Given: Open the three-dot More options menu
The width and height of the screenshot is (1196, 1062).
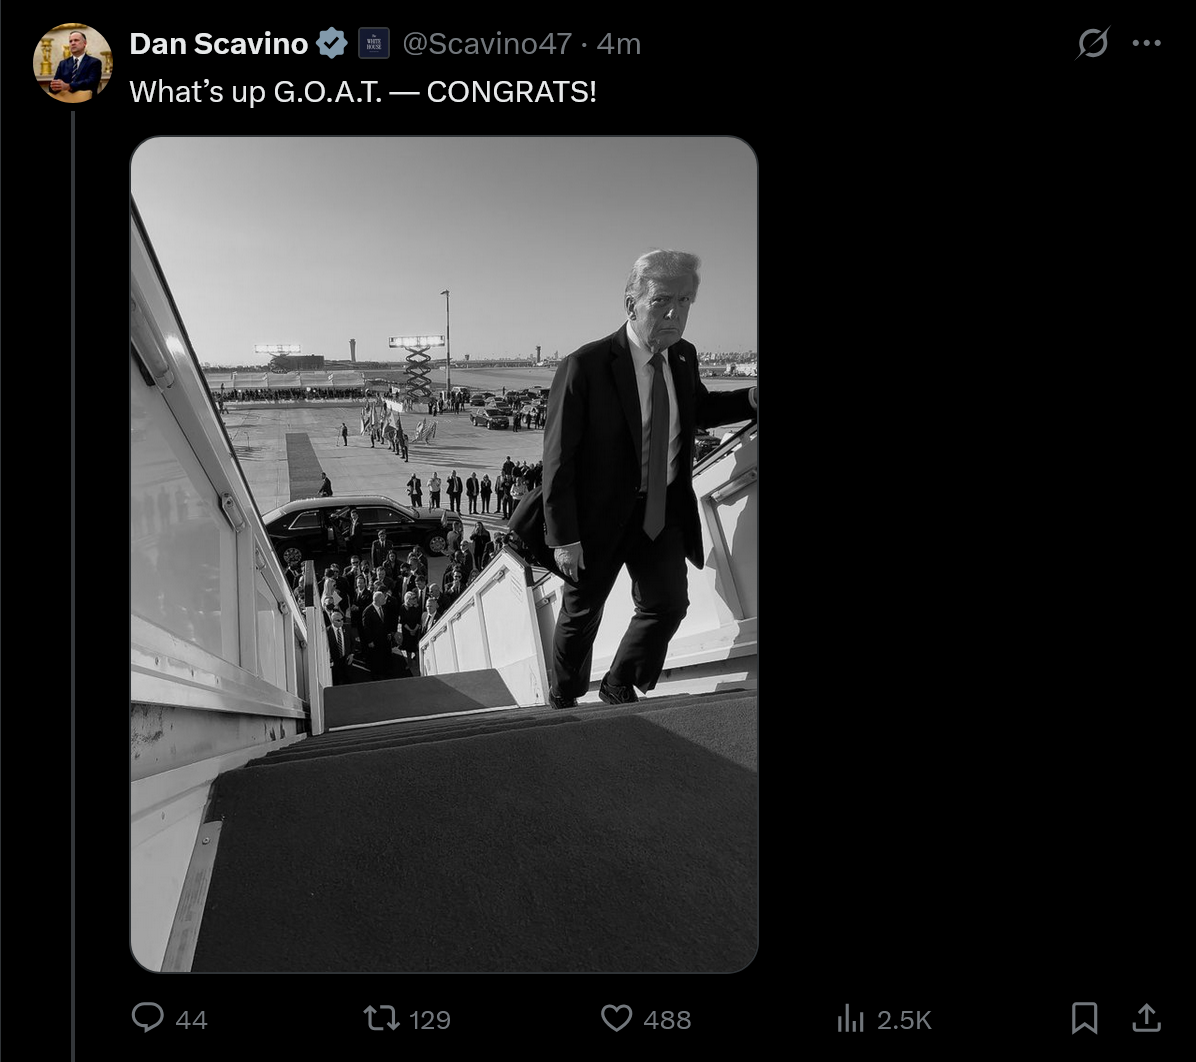Looking at the screenshot, I should point(1146,43).
